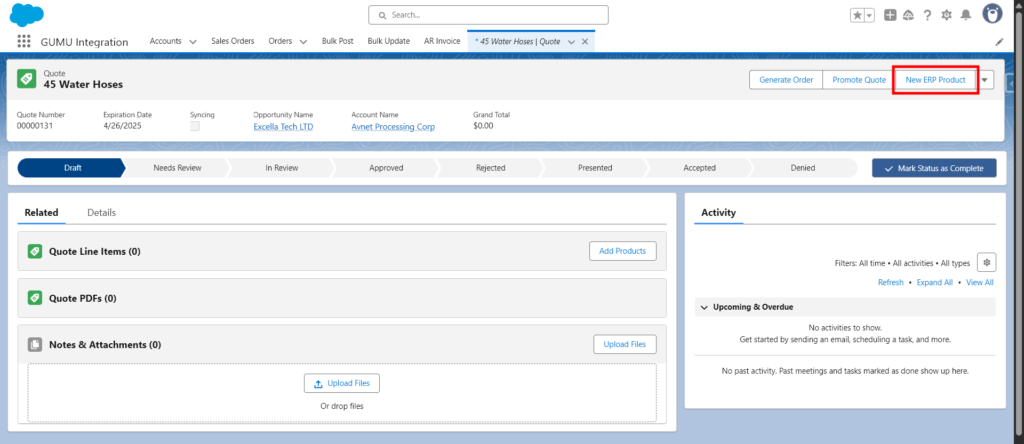Click the global Search field
The image size is (1024, 444).
point(488,15)
